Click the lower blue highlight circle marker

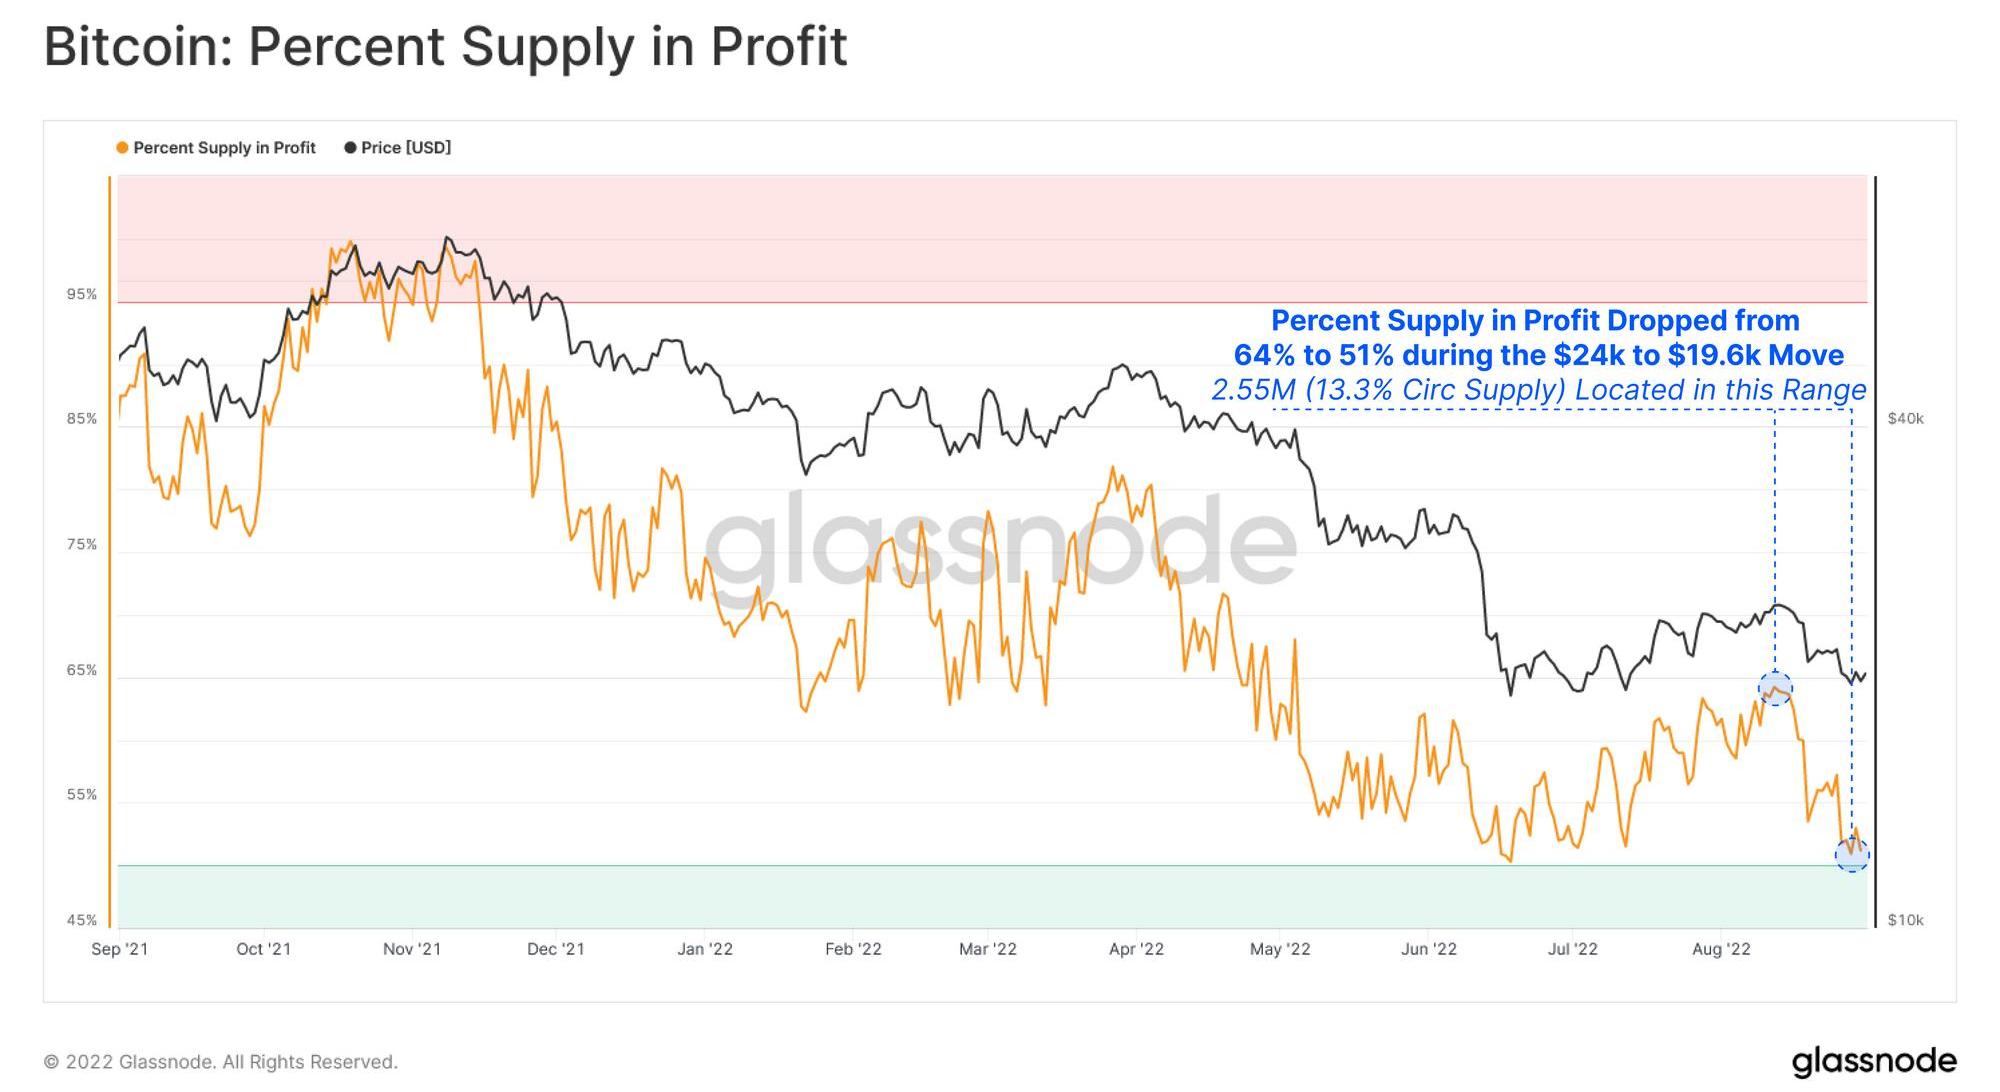(x=1852, y=855)
